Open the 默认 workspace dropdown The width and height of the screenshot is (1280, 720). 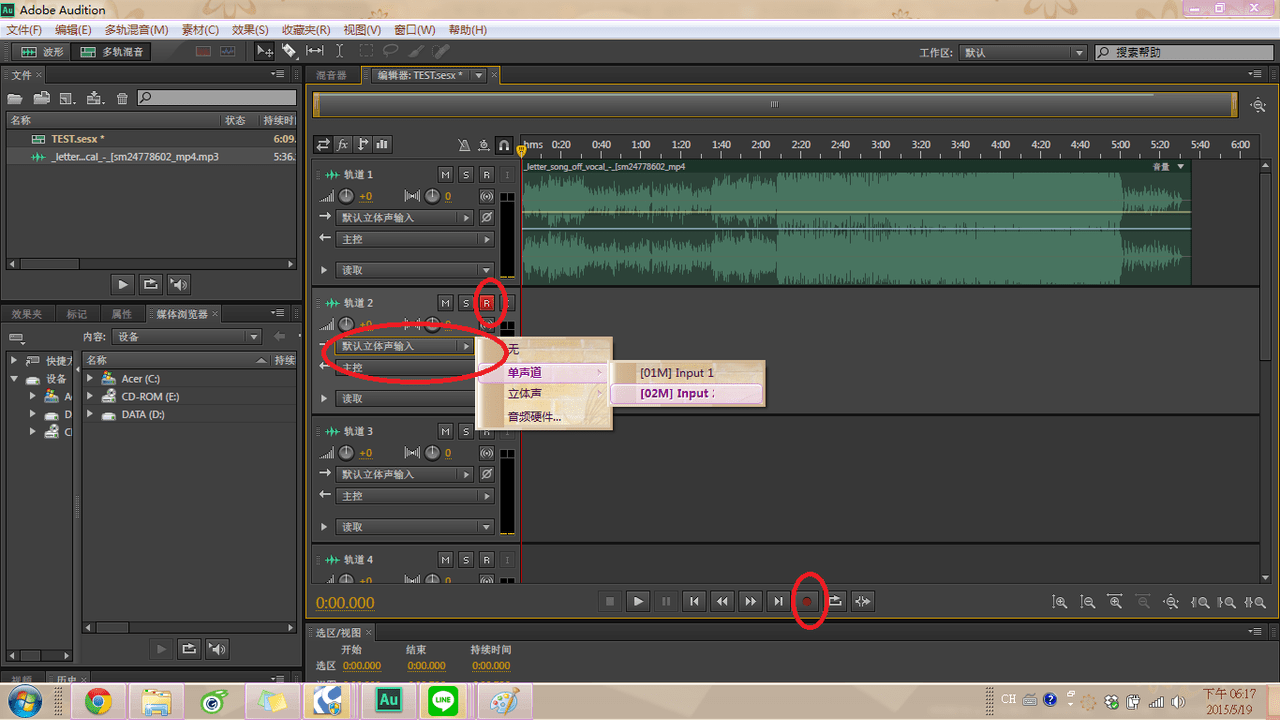point(1023,52)
